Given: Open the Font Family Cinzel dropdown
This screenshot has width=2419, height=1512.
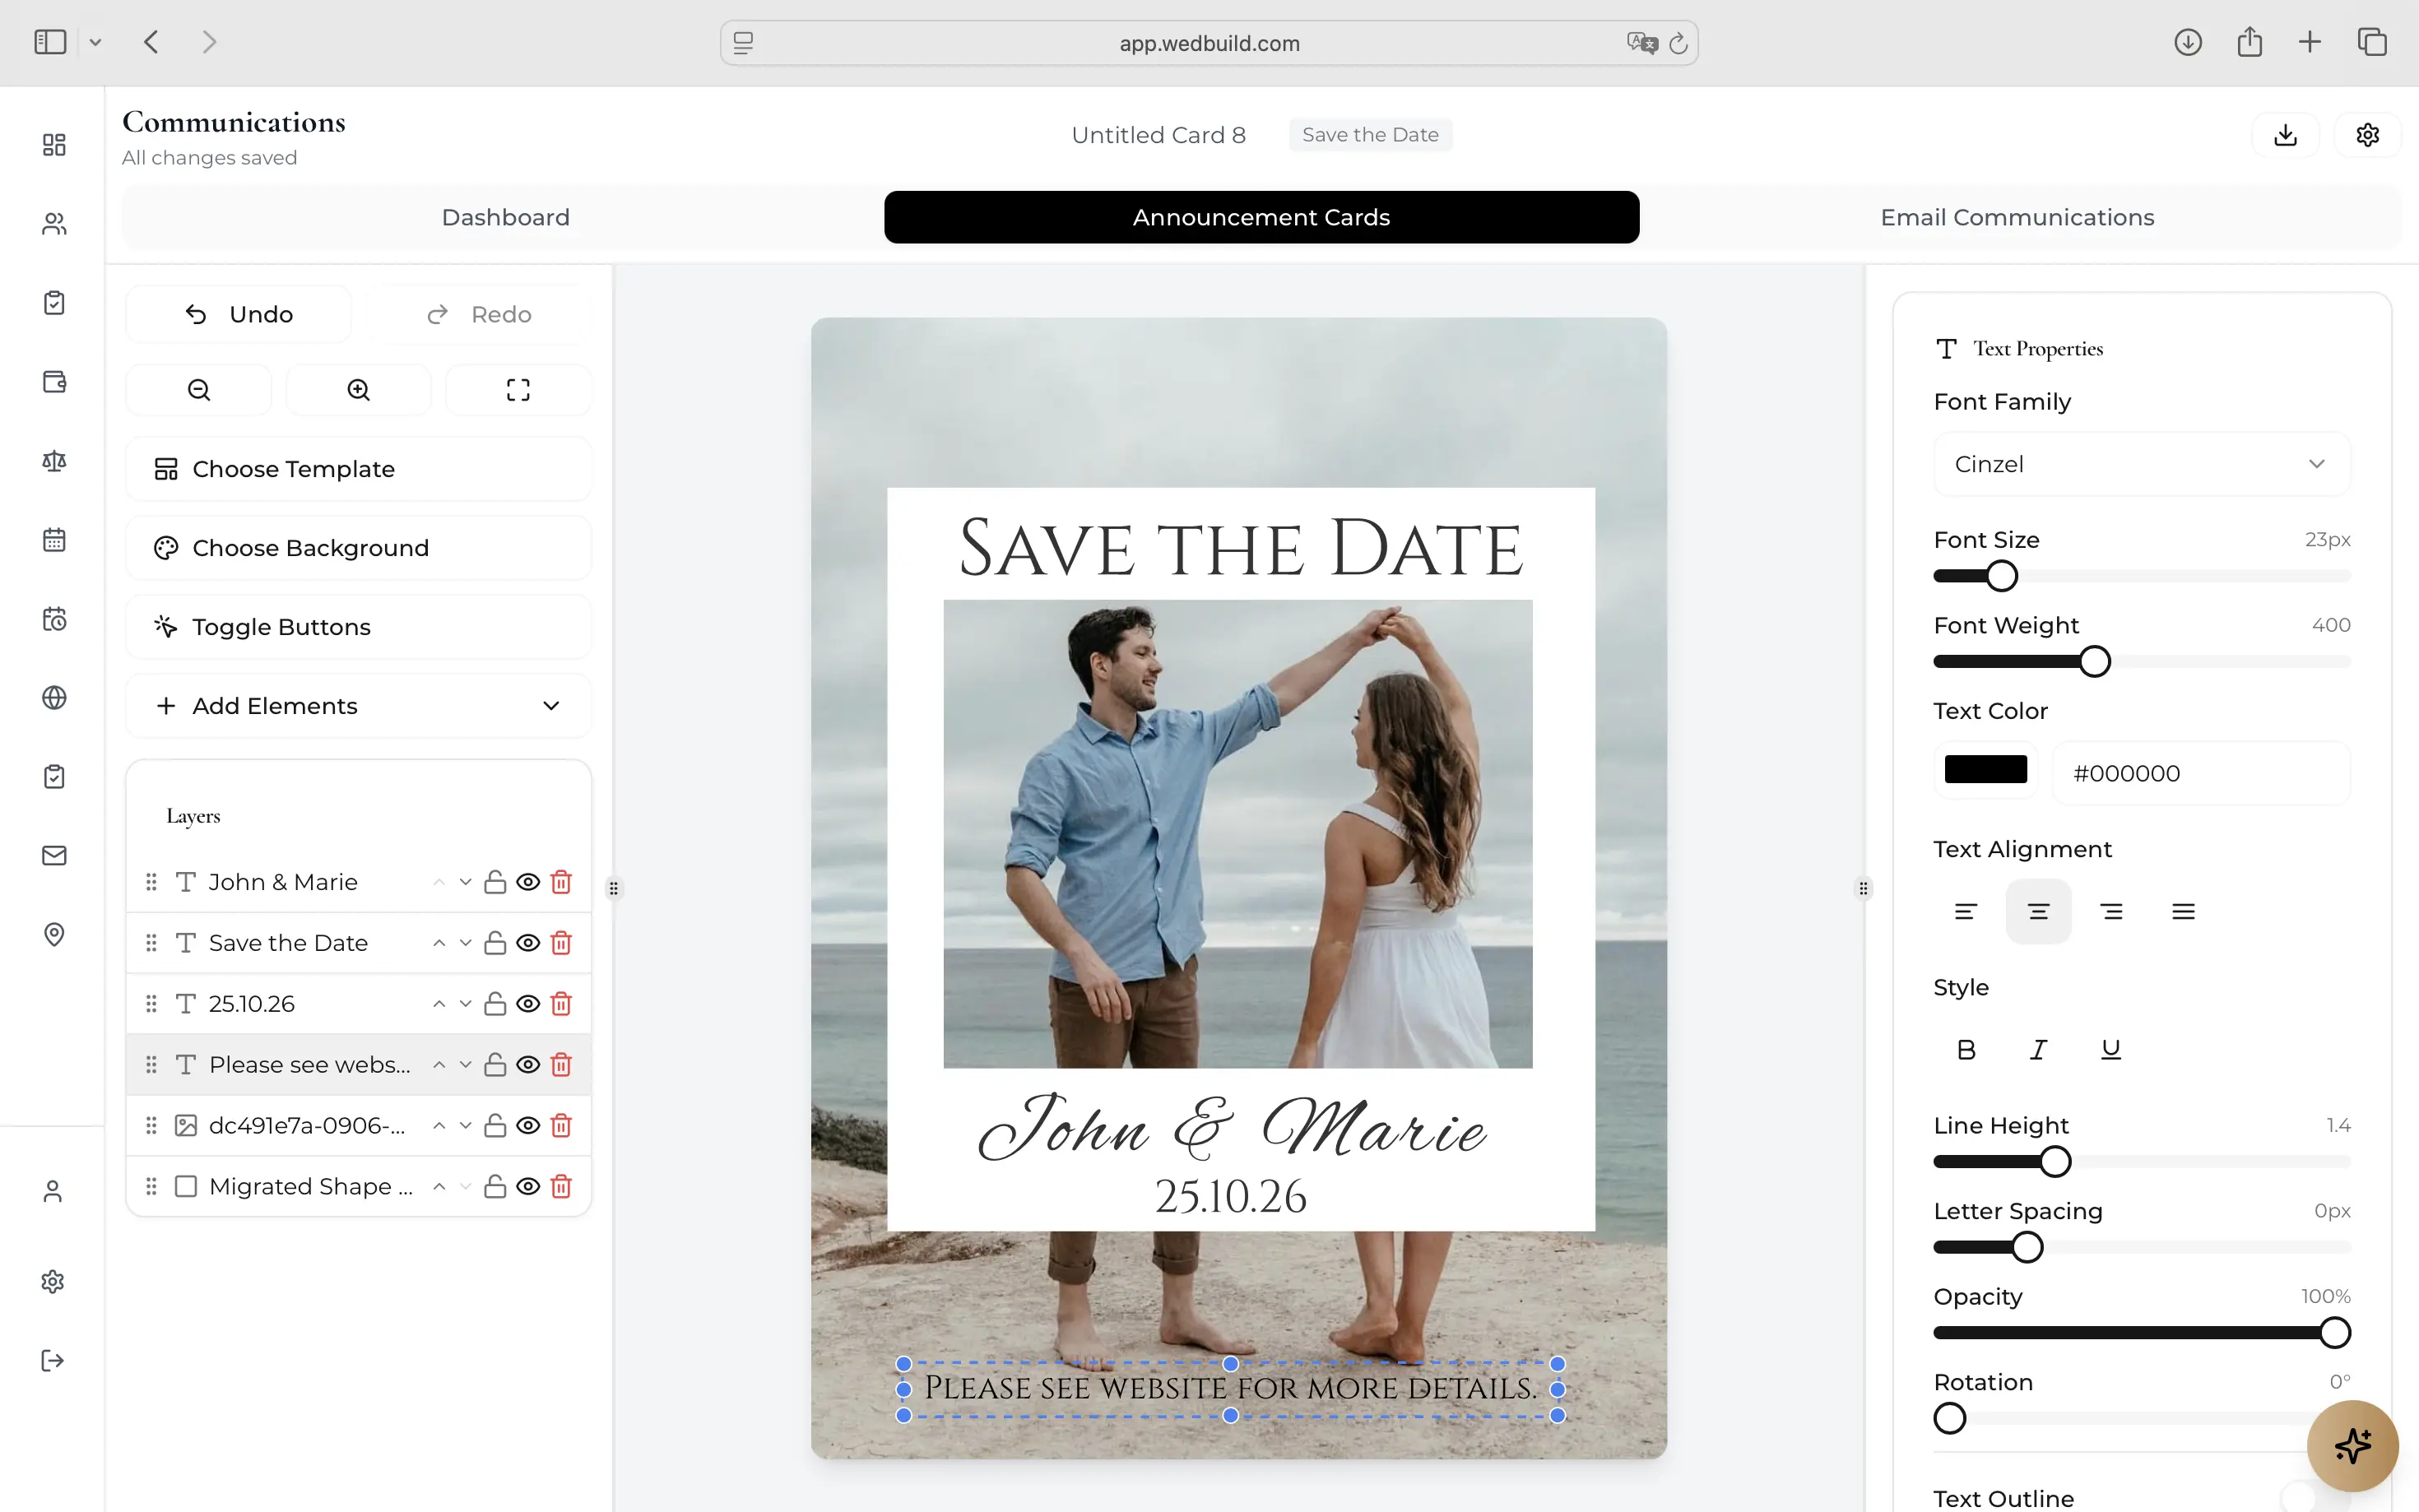Looking at the screenshot, I should (x=2141, y=464).
